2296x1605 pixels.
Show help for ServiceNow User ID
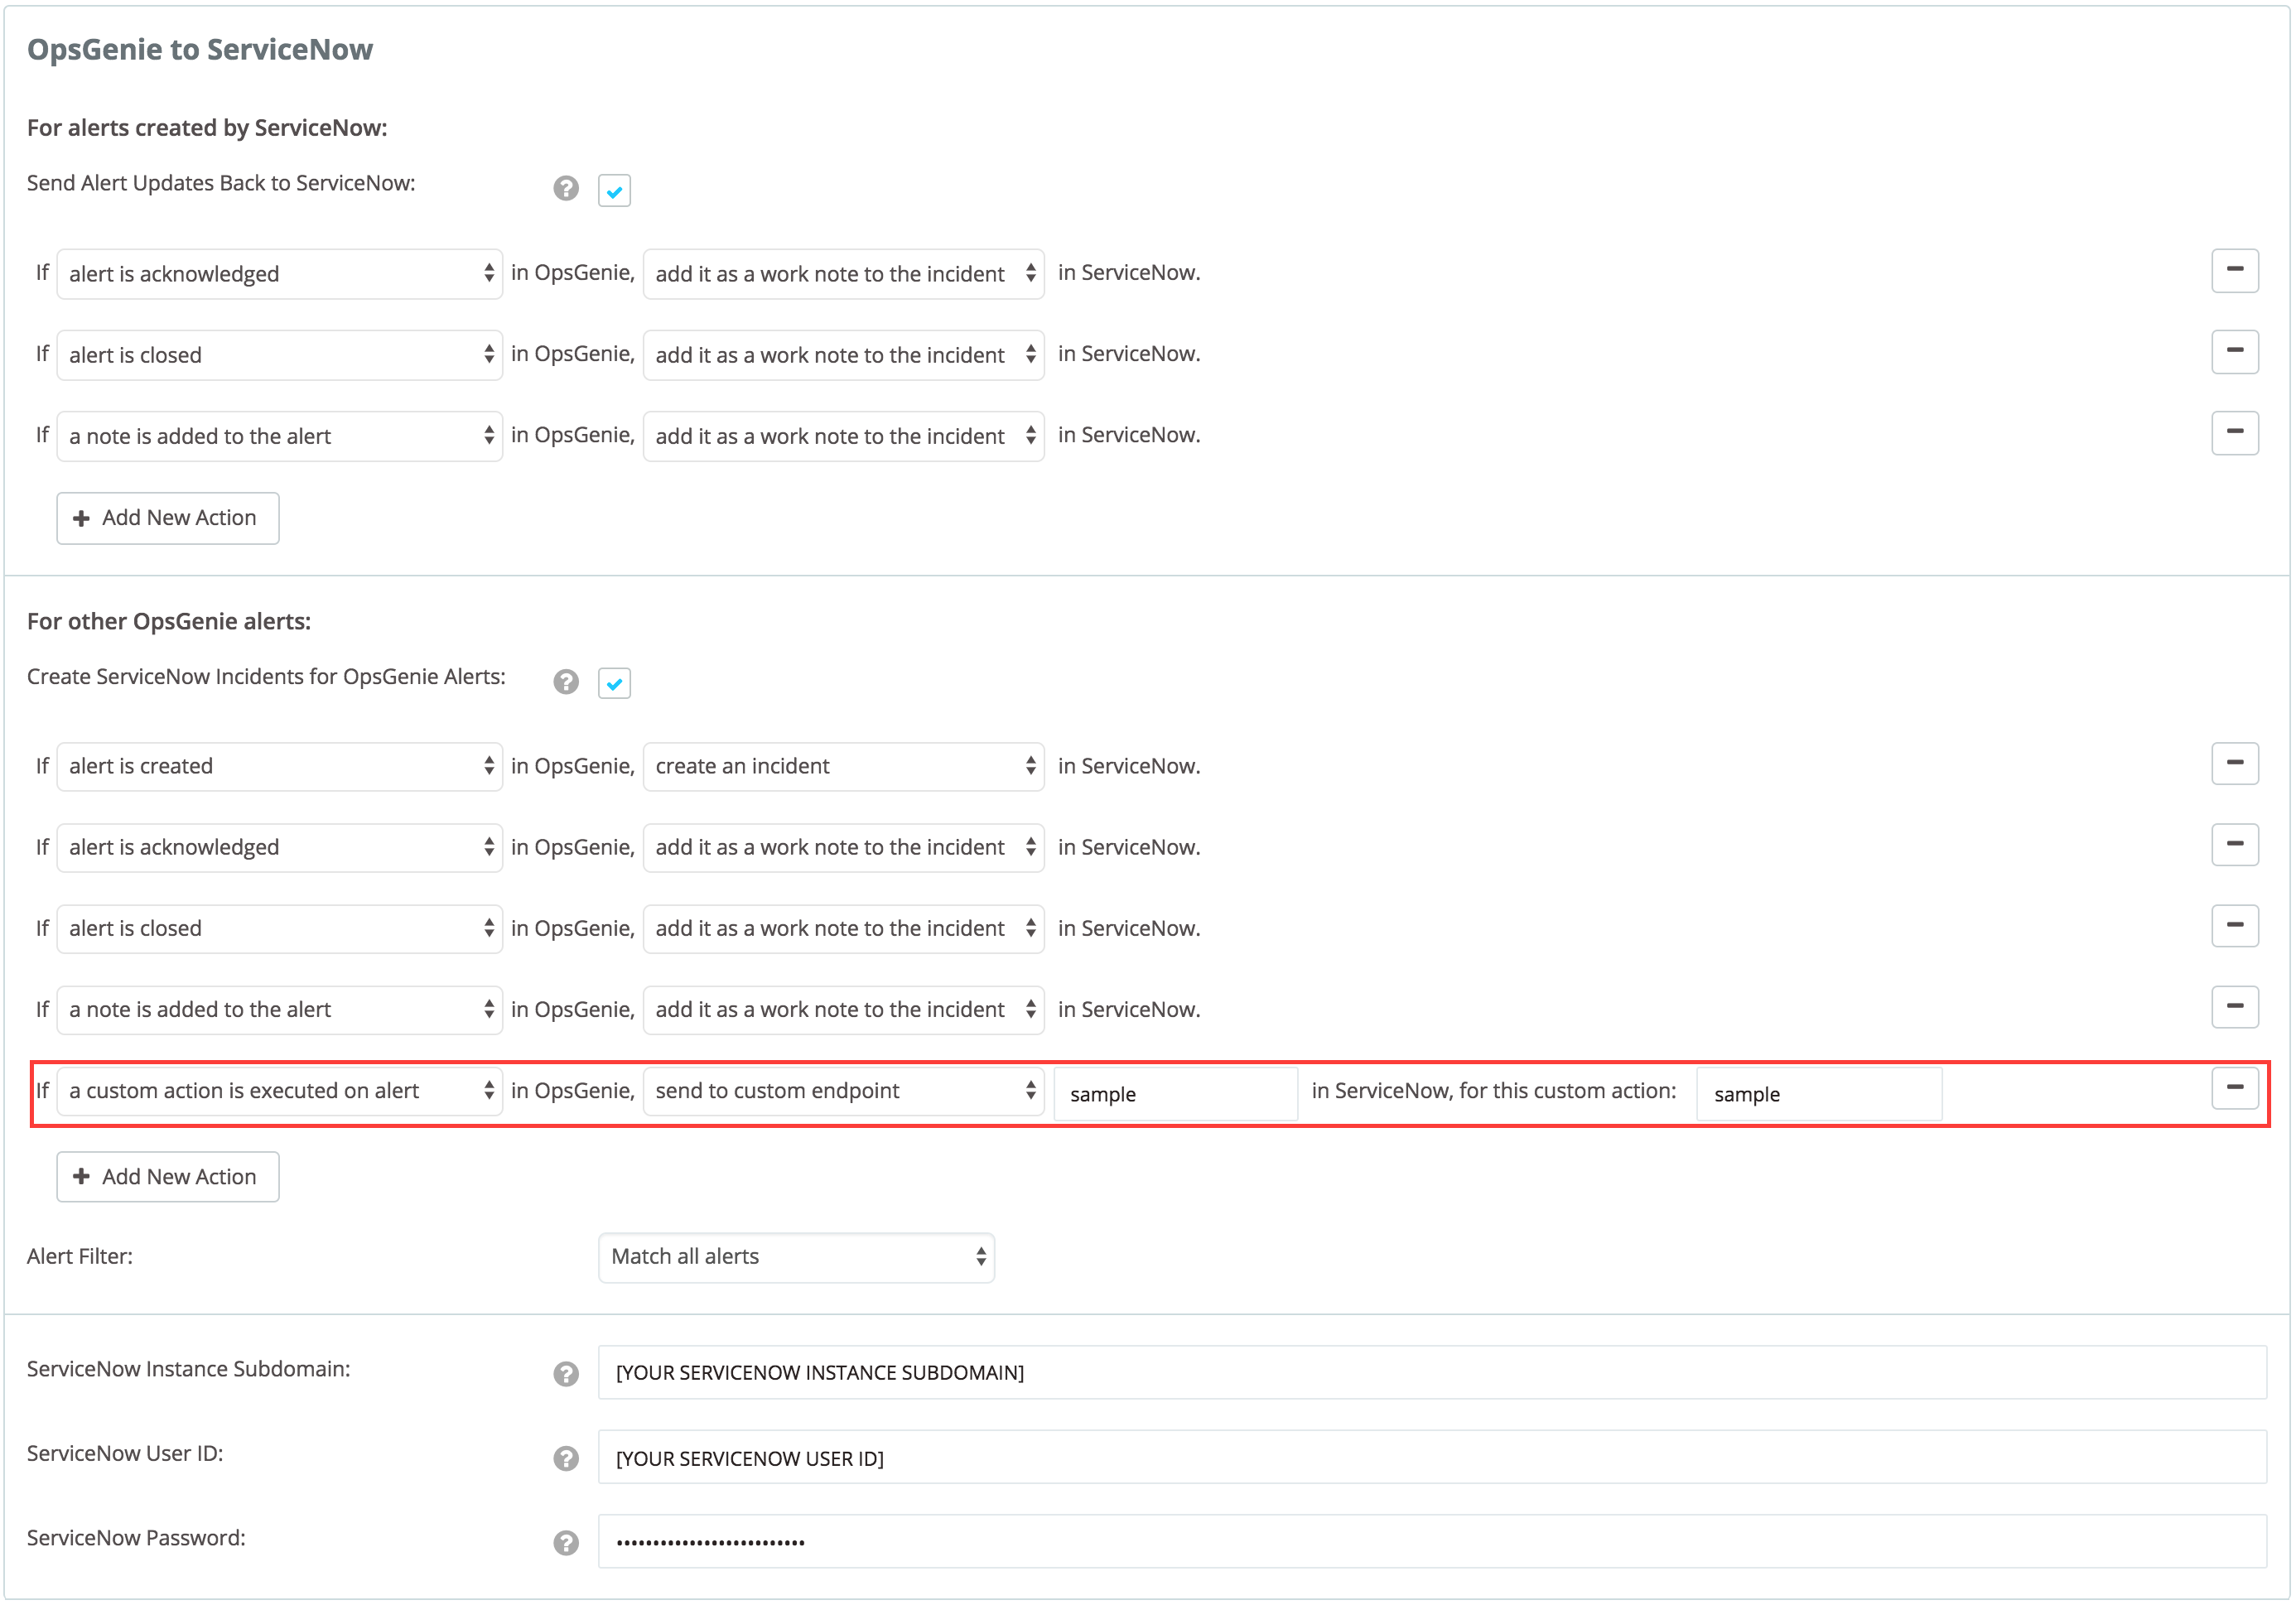[x=566, y=1459]
